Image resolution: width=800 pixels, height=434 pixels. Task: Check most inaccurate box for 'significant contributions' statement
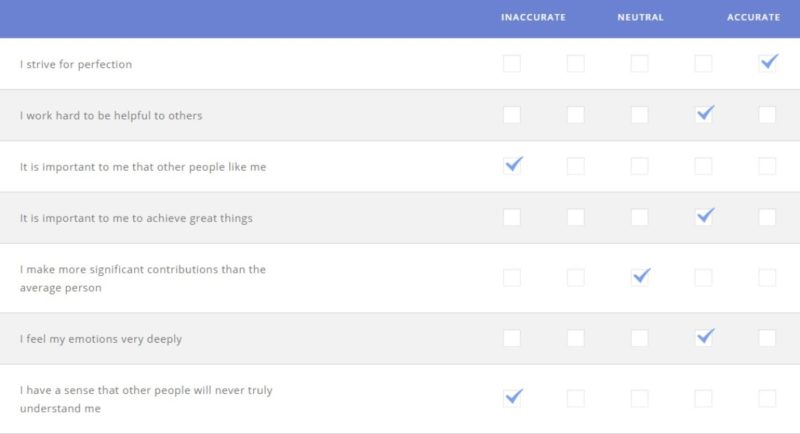(512, 277)
